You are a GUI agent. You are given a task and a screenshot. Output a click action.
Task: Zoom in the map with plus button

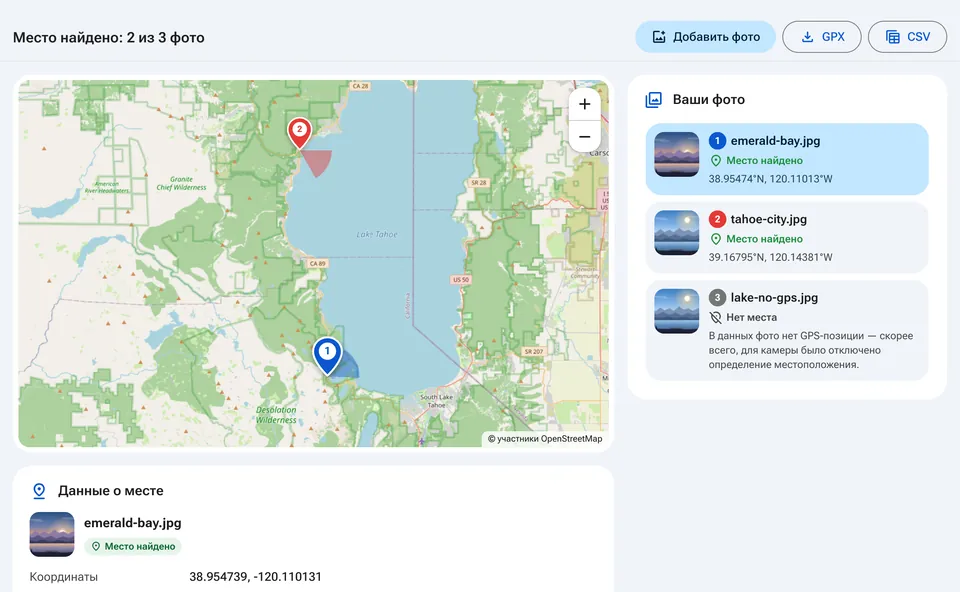coord(585,104)
